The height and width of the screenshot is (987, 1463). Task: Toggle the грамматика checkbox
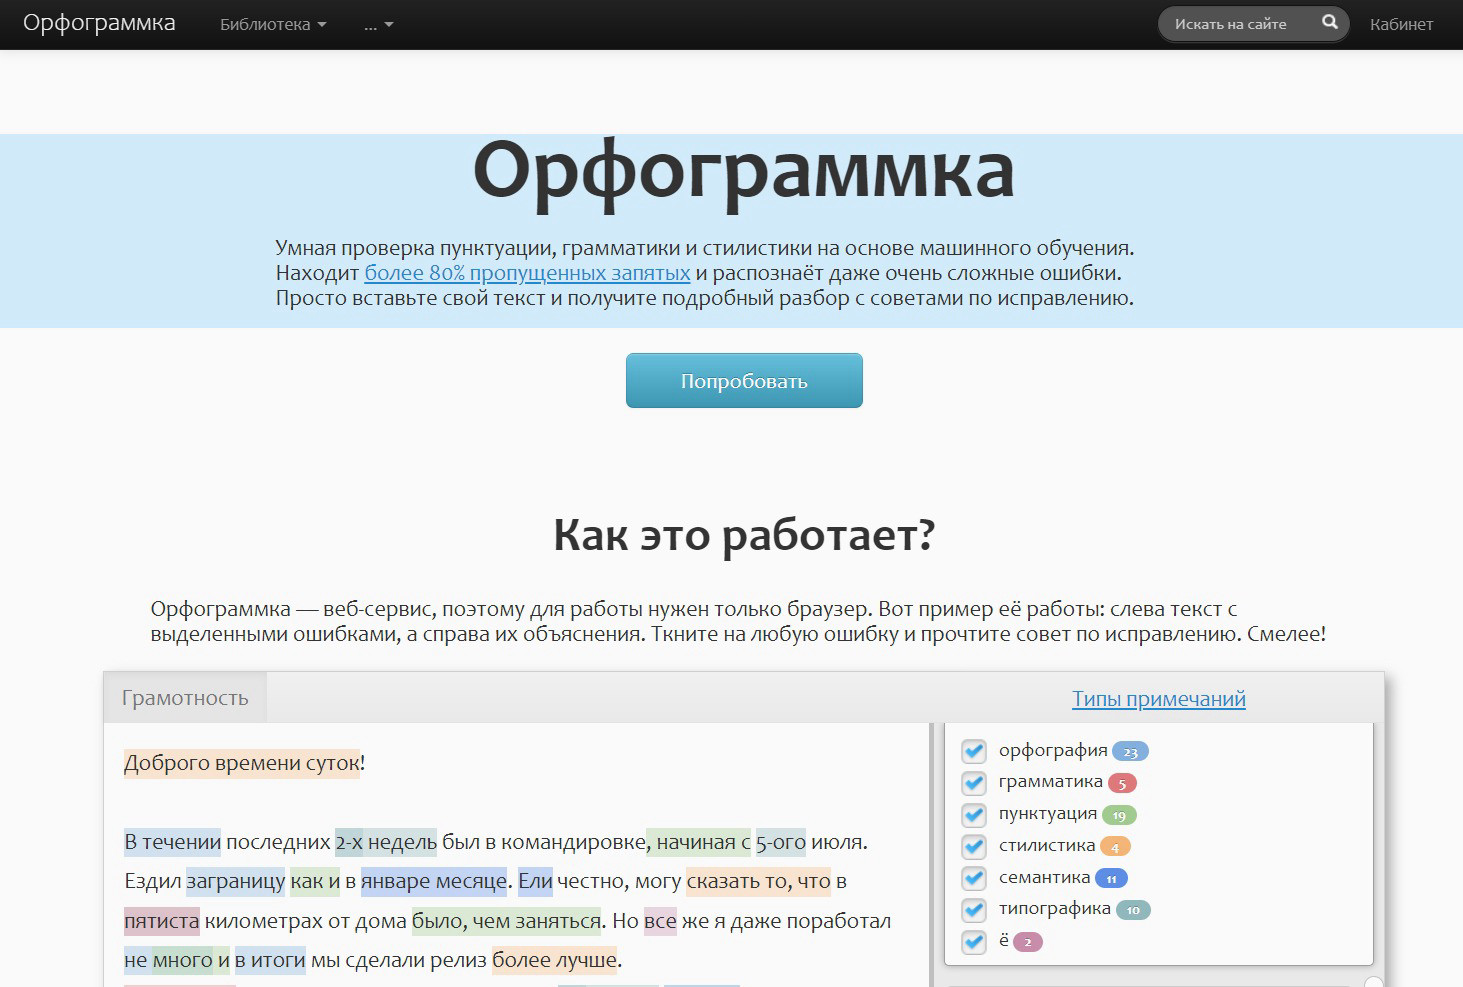tap(974, 783)
